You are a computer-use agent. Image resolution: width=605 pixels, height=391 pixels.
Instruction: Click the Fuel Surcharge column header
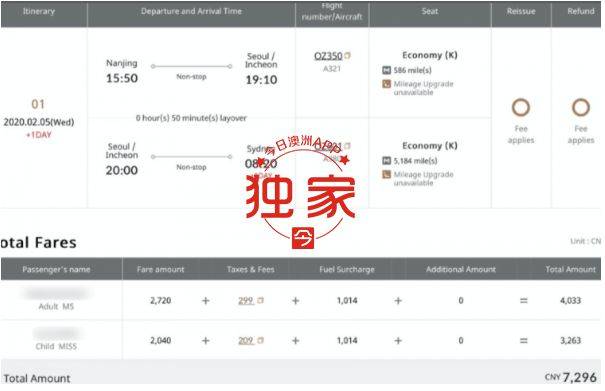click(x=347, y=269)
